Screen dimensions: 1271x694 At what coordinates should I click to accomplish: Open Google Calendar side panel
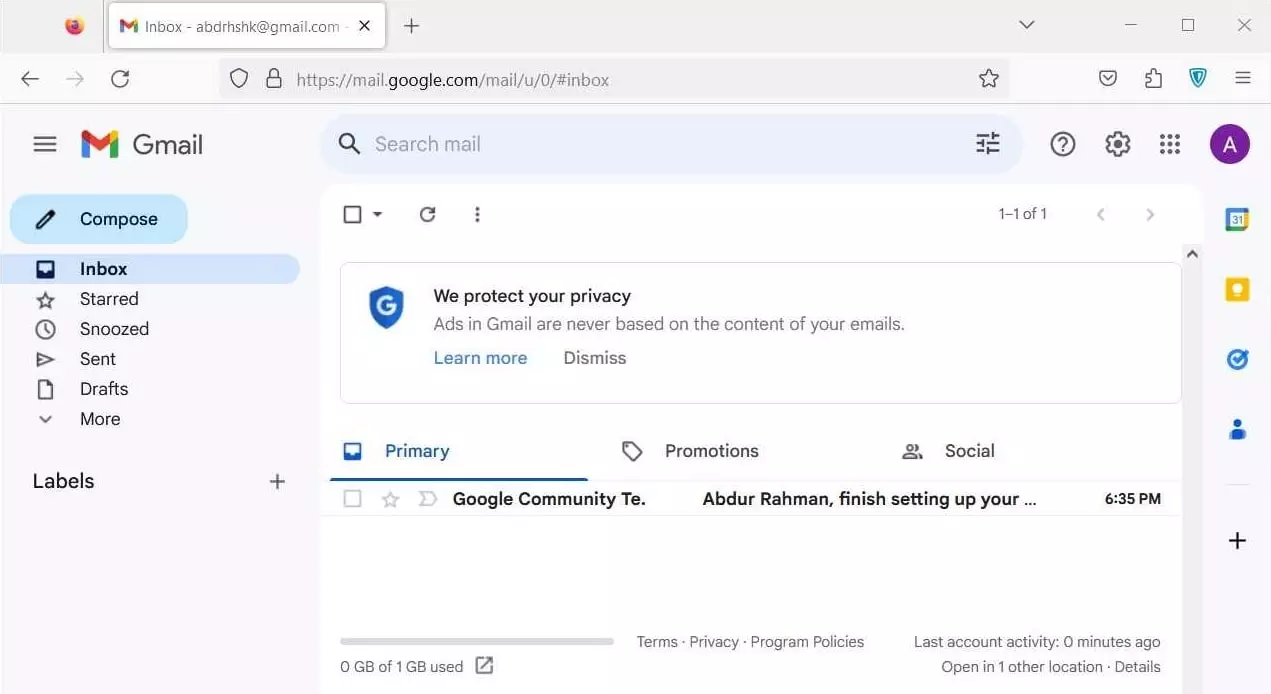tap(1237, 219)
